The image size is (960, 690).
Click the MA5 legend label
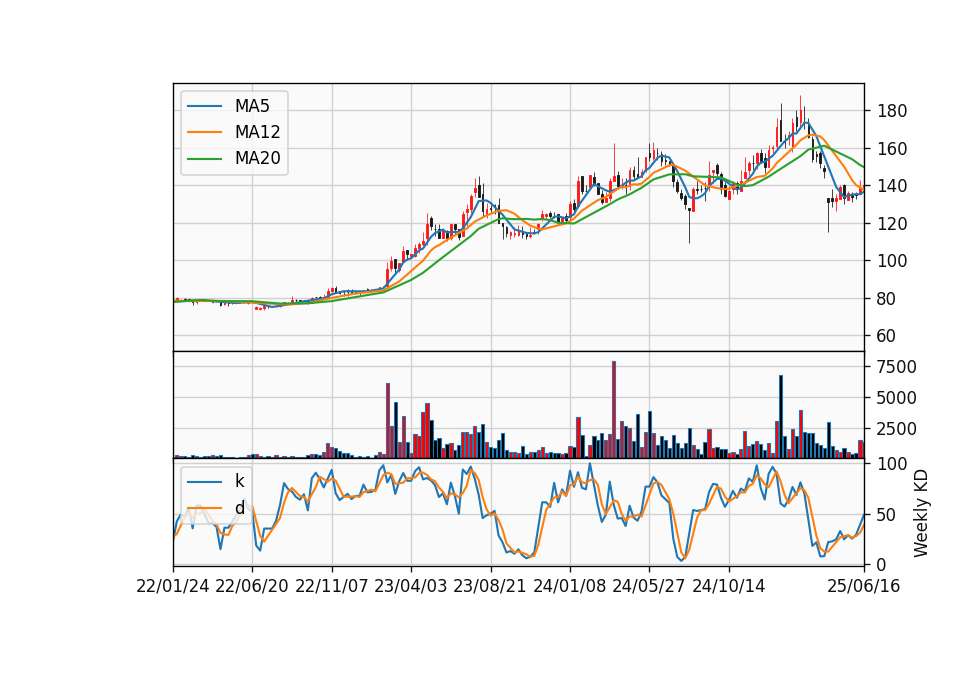pos(252,106)
